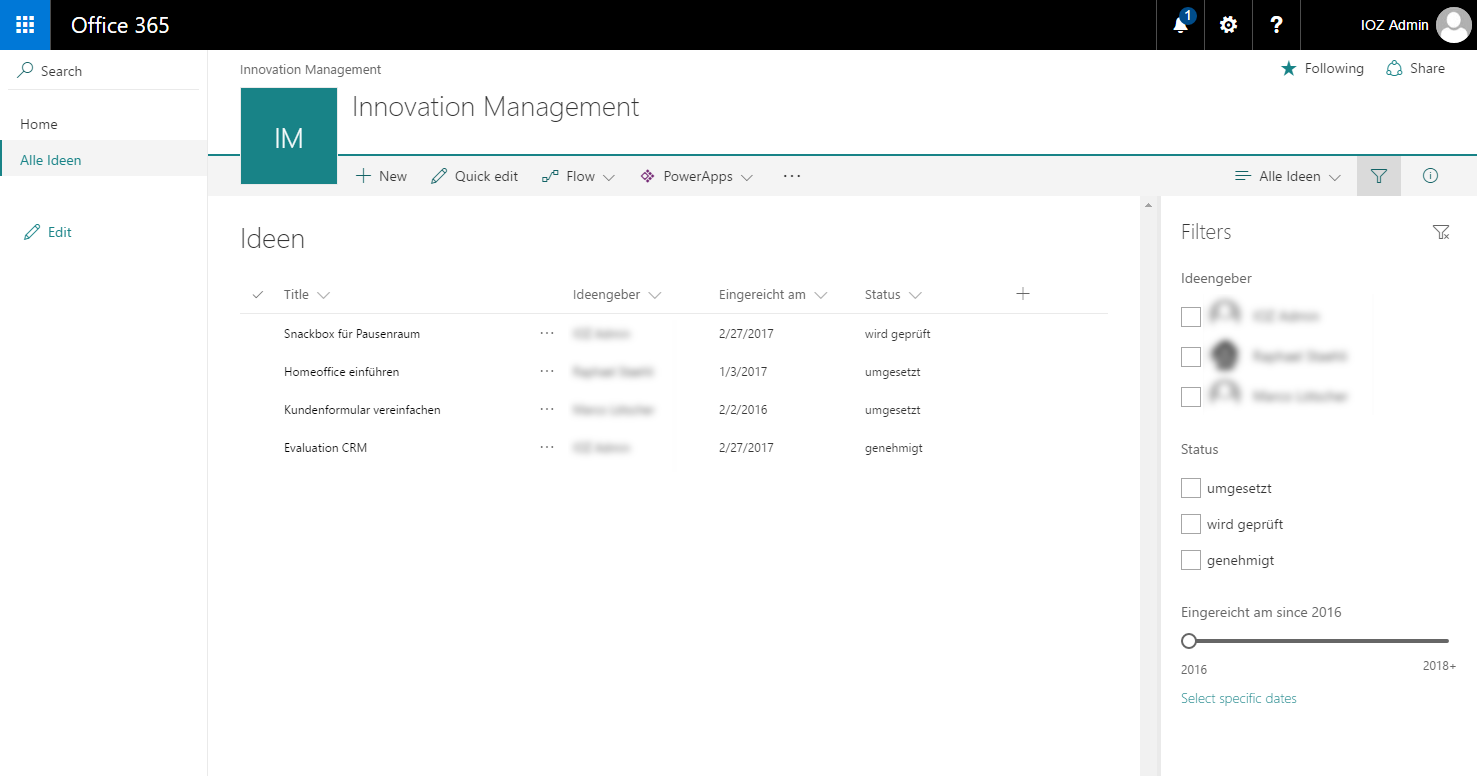
Task: Add a new column with the plus icon
Action: pos(1022,294)
